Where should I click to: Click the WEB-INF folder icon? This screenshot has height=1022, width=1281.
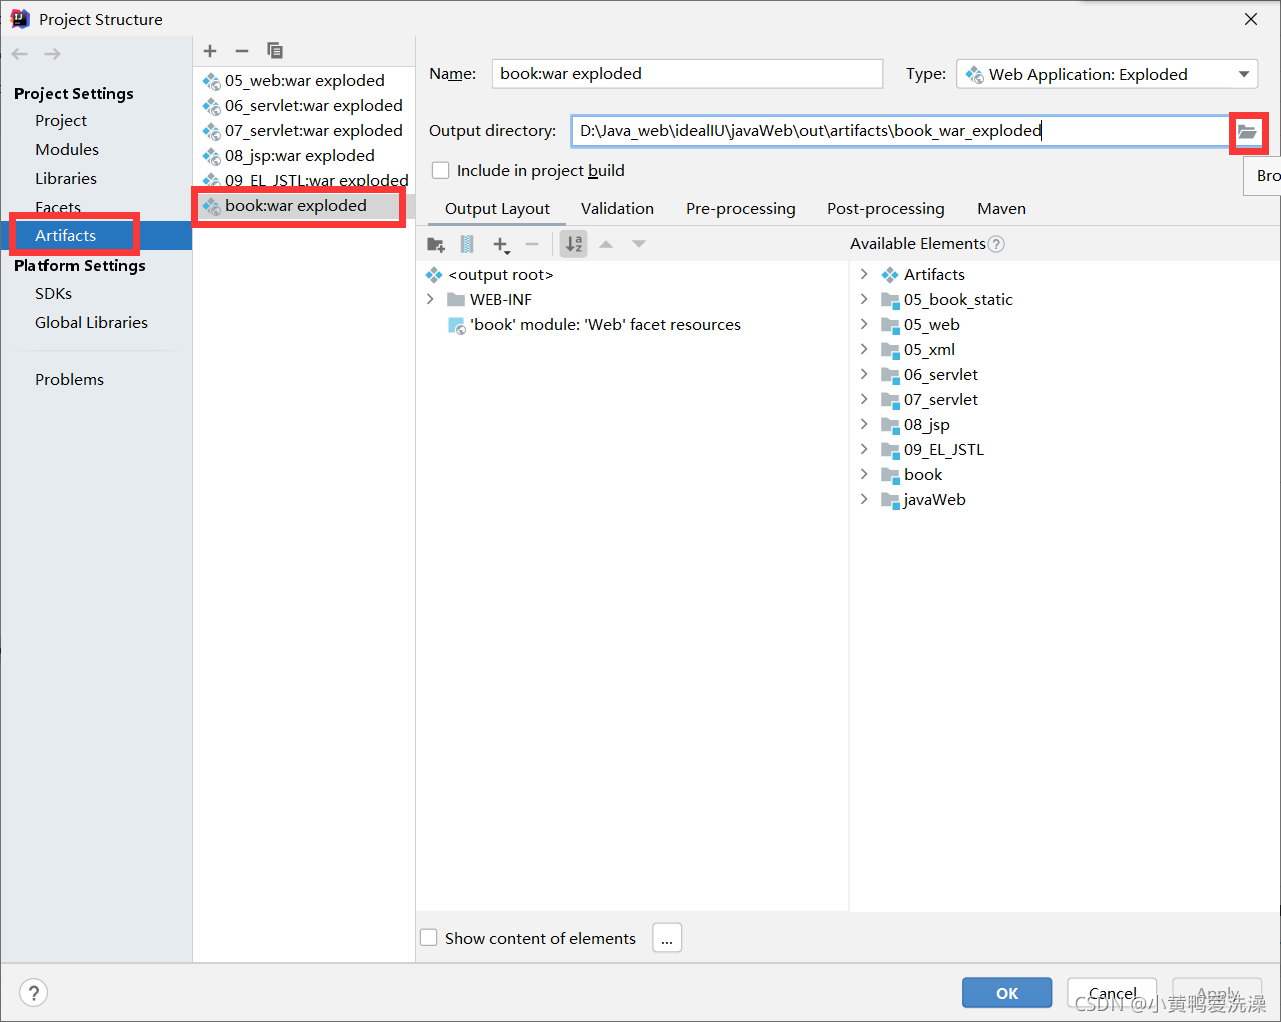[456, 300]
